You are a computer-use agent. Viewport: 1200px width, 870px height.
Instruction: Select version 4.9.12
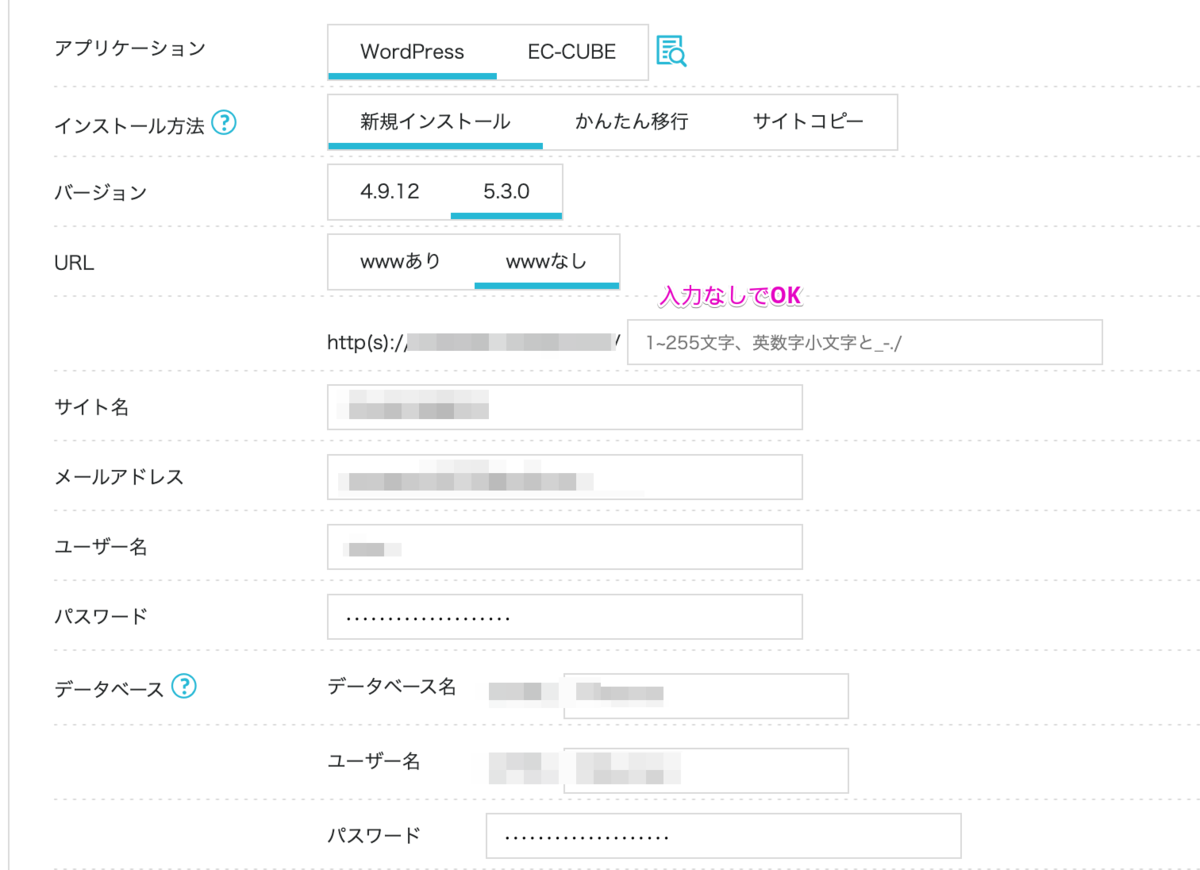coord(389,192)
